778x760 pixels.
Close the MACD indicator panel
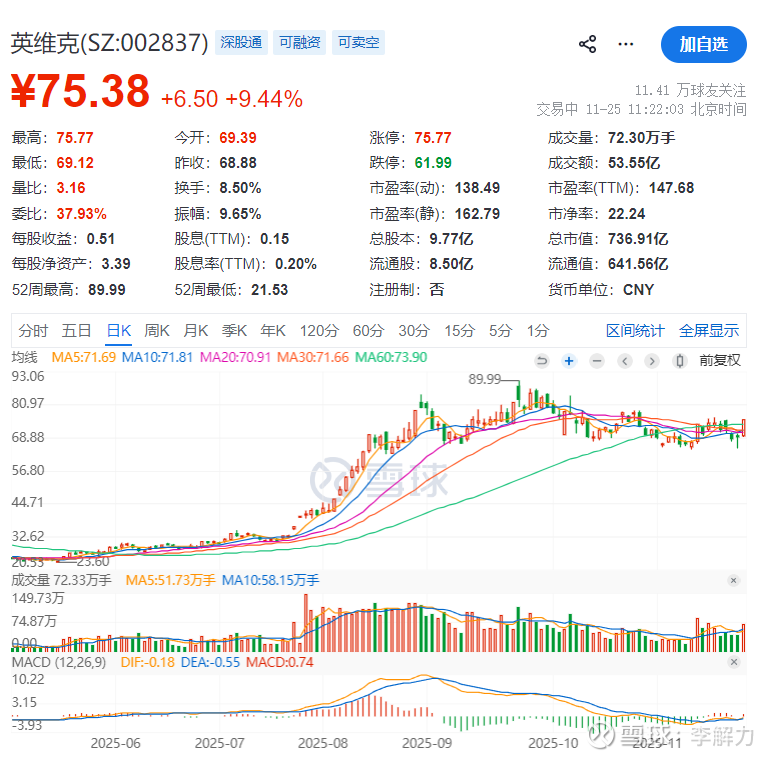pos(734,662)
